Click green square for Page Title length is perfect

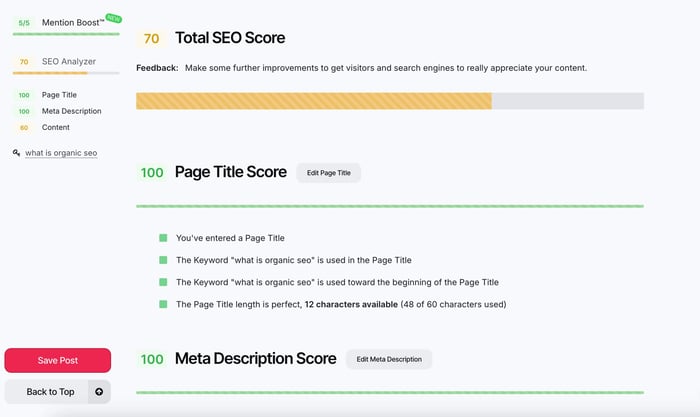163,304
